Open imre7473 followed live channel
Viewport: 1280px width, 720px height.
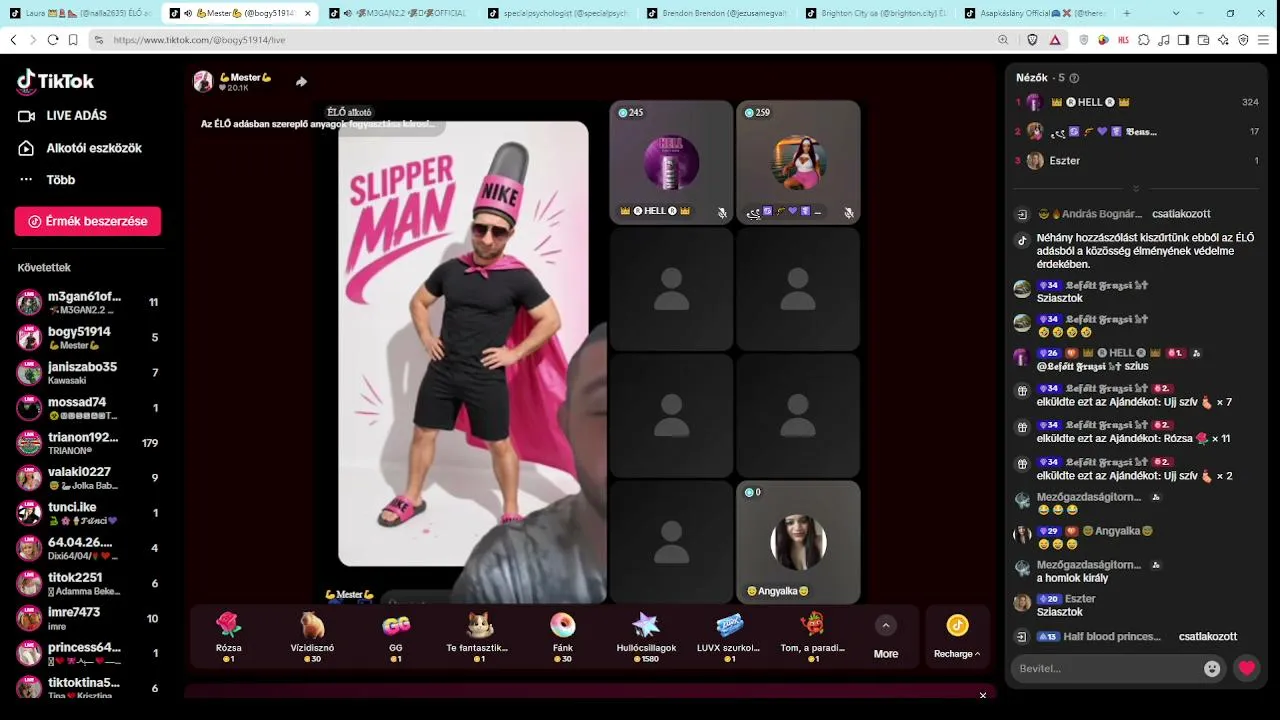[x=88, y=618]
